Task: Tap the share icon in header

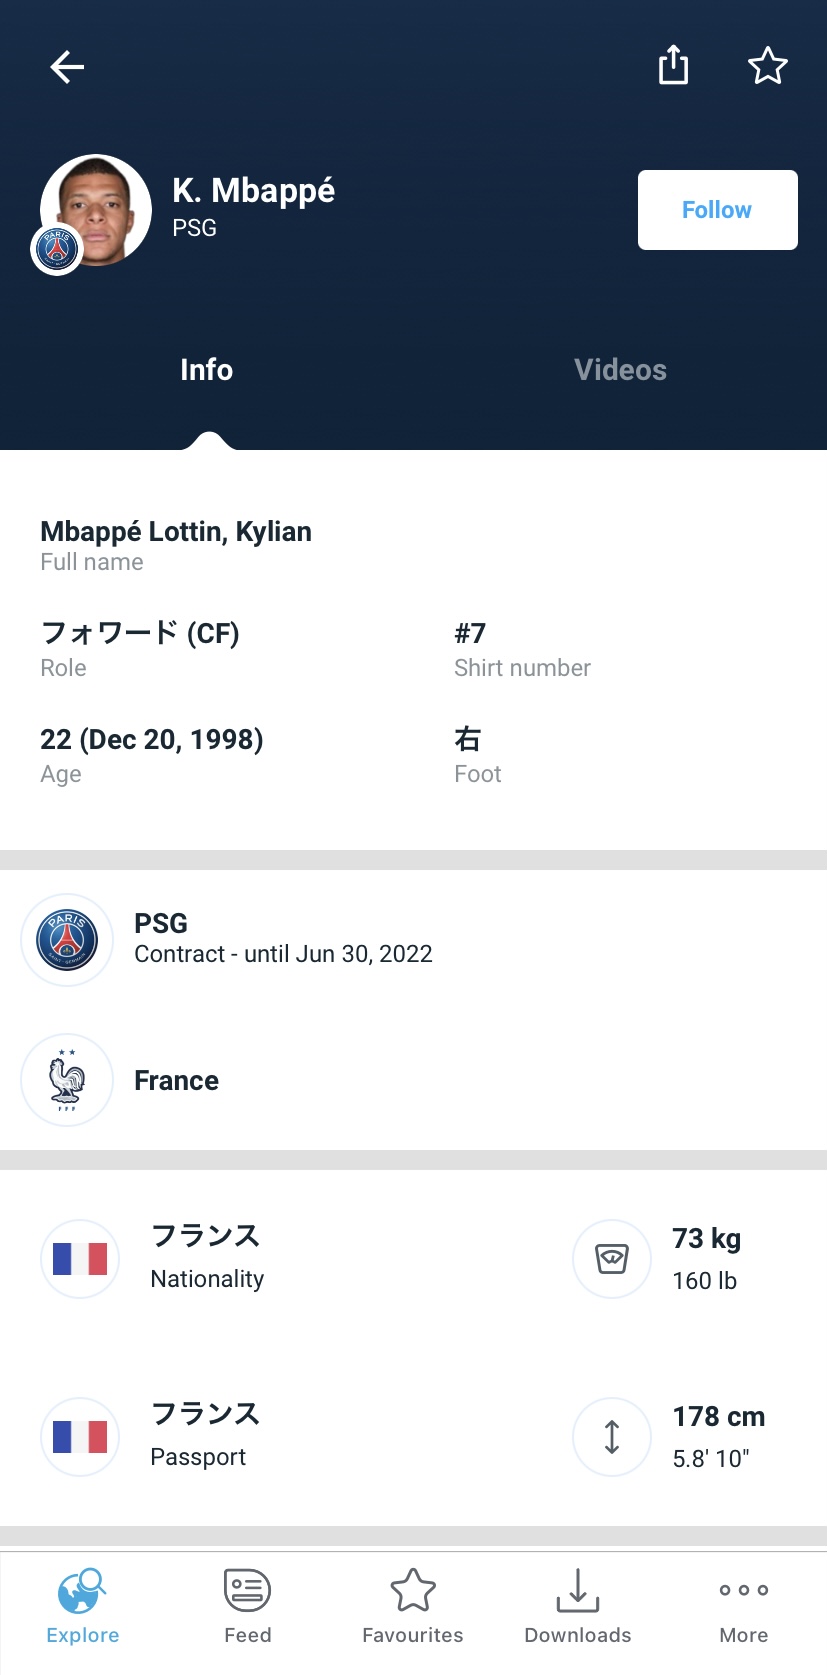Action: click(x=673, y=66)
